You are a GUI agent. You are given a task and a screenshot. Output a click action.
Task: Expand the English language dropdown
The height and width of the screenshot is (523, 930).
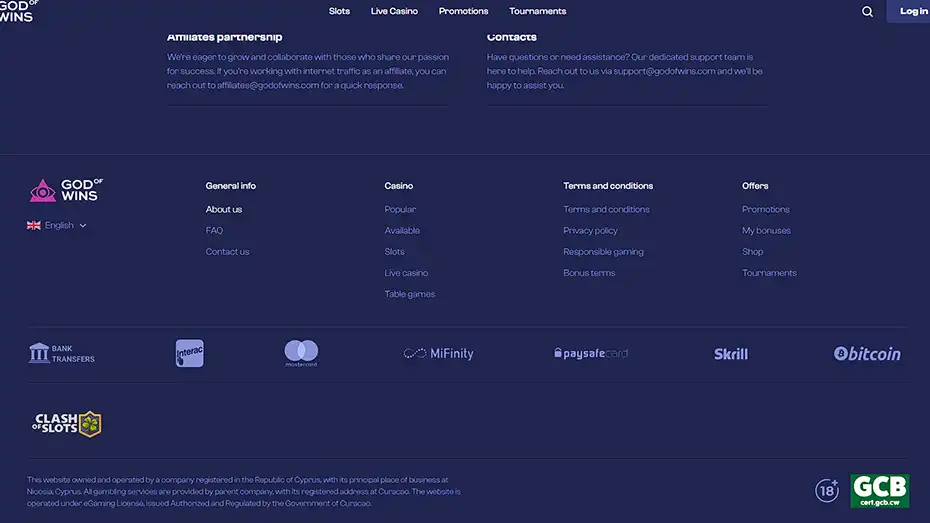(x=57, y=225)
